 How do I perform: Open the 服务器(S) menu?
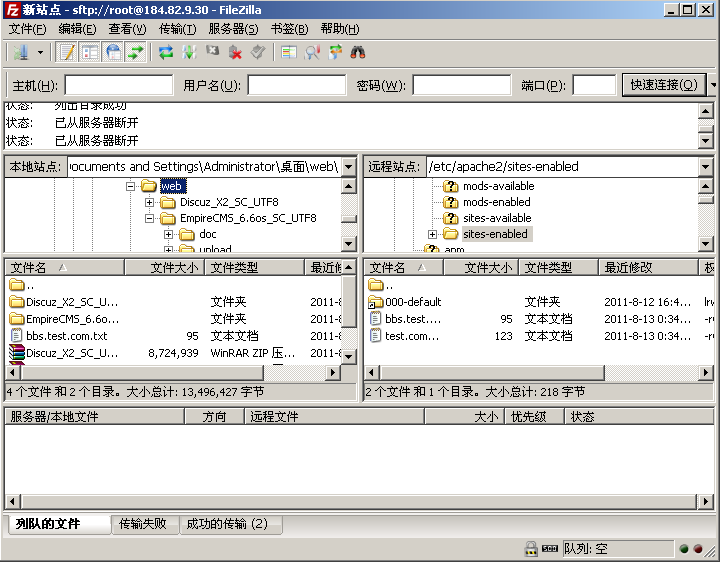click(x=233, y=29)
